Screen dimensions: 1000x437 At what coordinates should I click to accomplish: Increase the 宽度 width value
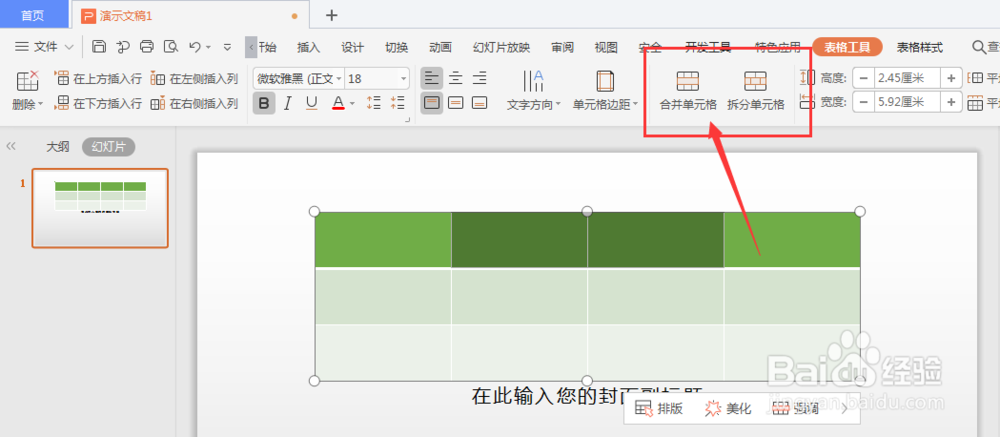click(952, 102)
